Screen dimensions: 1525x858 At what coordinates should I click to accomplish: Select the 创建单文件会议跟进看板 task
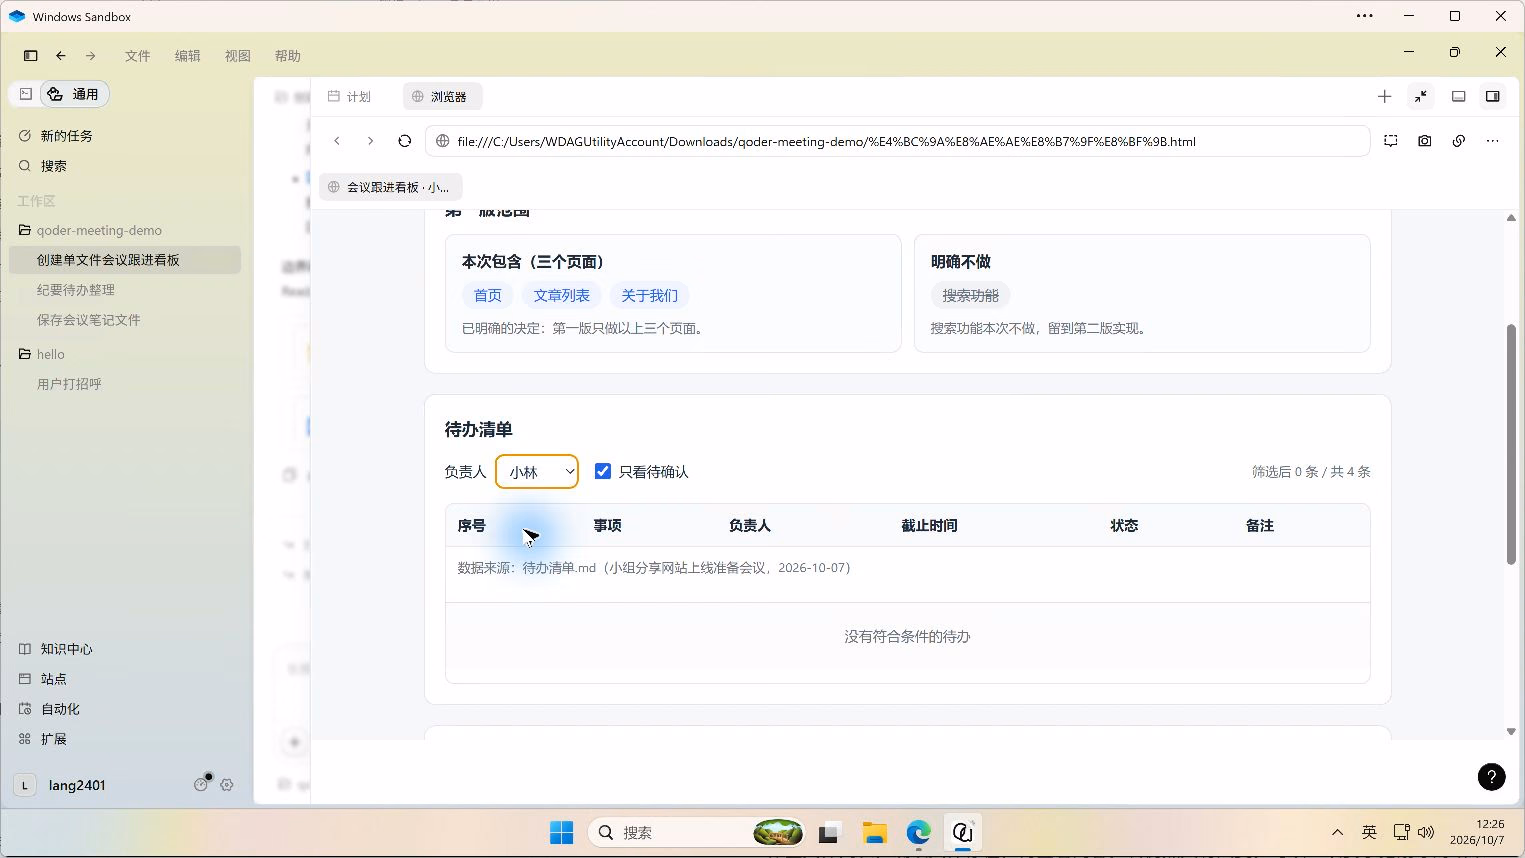[125, 260]
